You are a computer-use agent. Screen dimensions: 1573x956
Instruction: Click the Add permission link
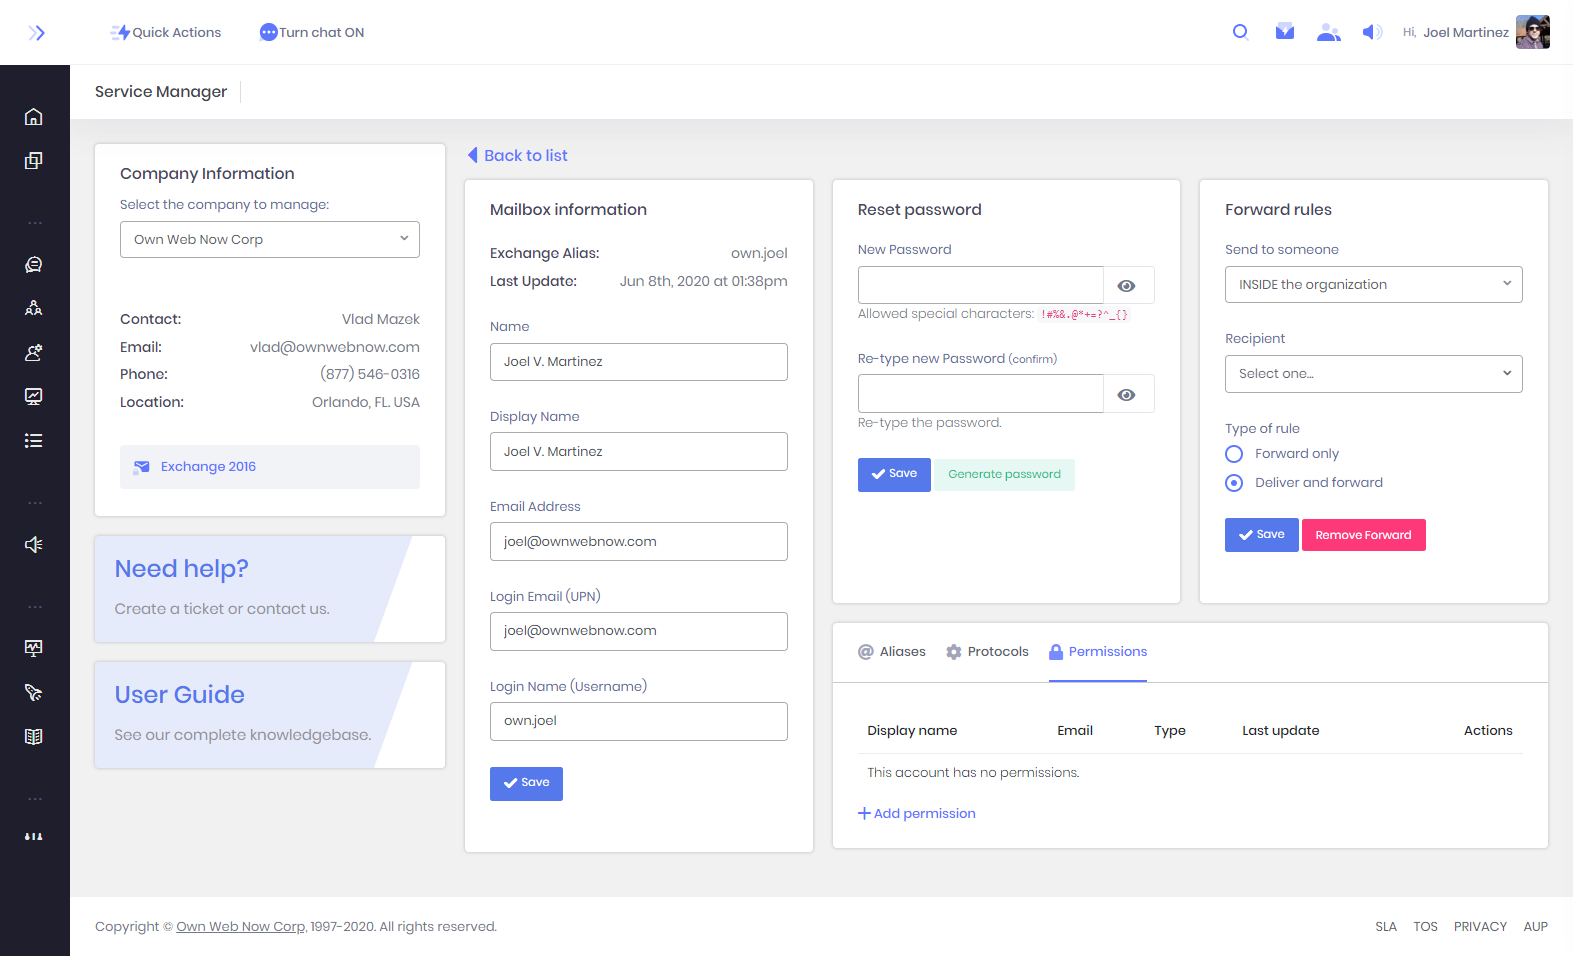pos(917,814)
